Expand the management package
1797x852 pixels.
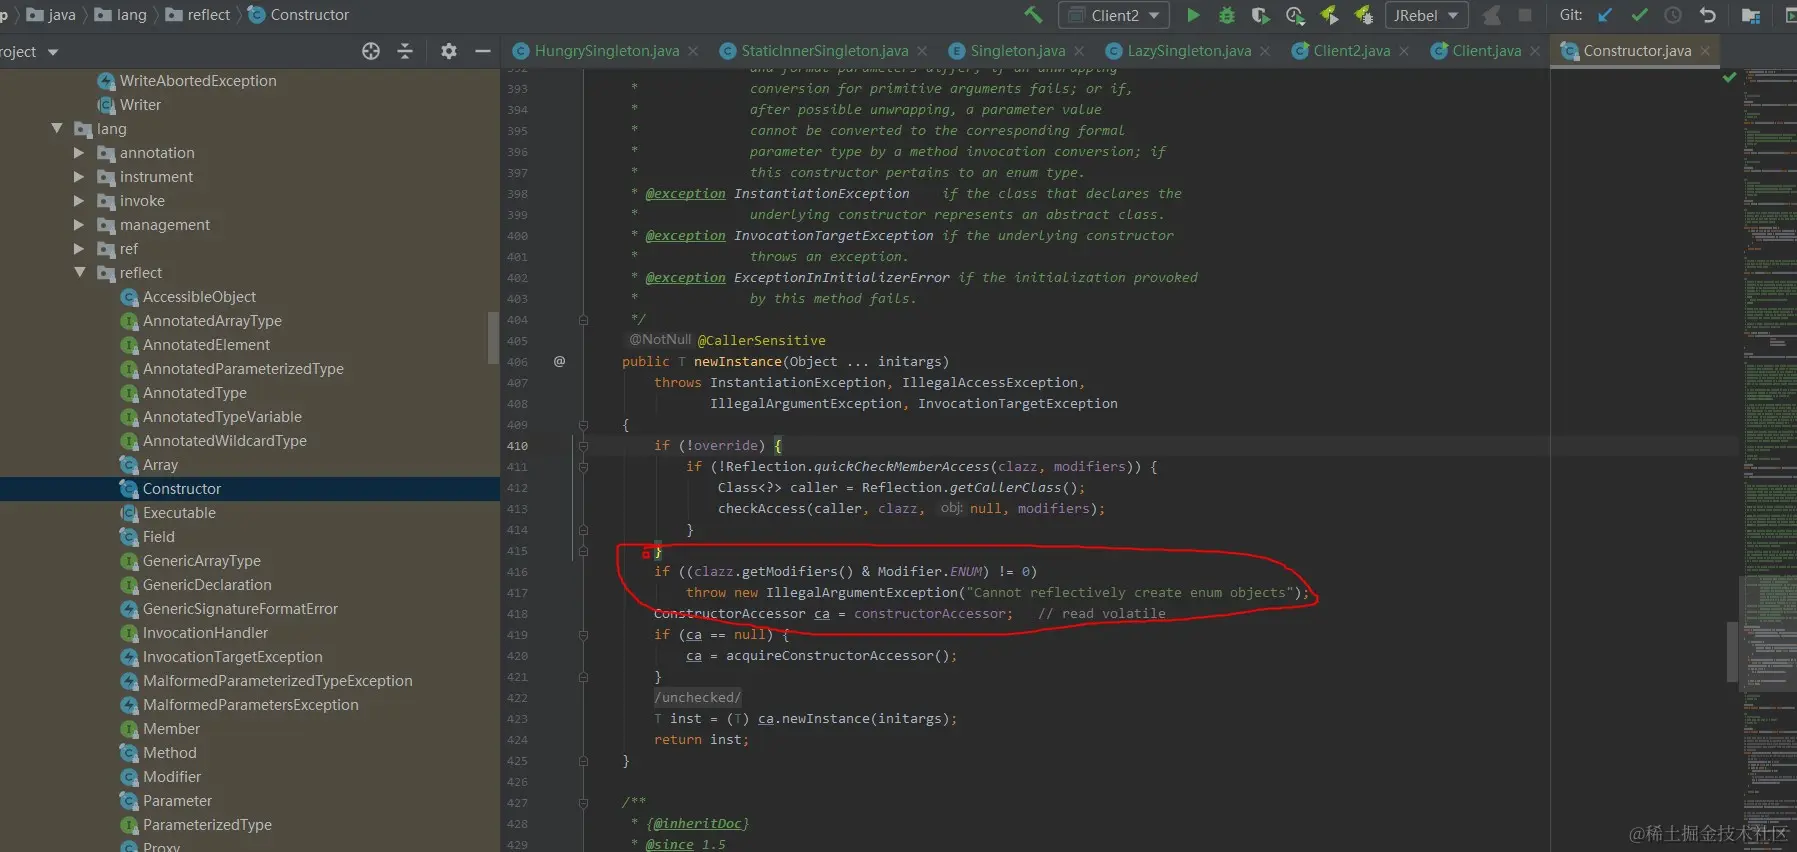tap(79, 224)
